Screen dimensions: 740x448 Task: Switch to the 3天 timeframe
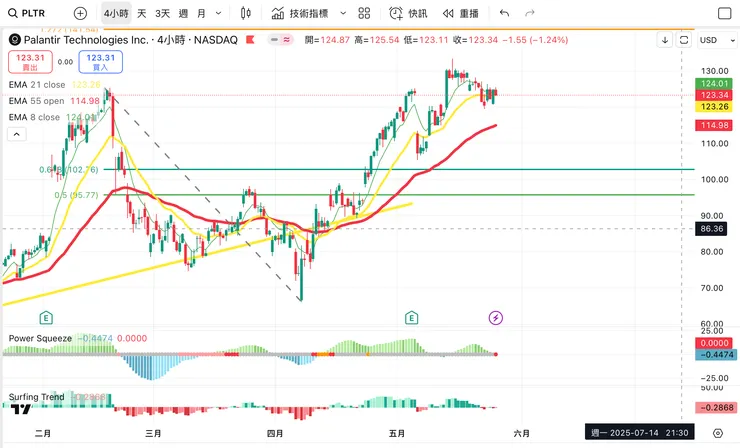[x=162, y=13]
